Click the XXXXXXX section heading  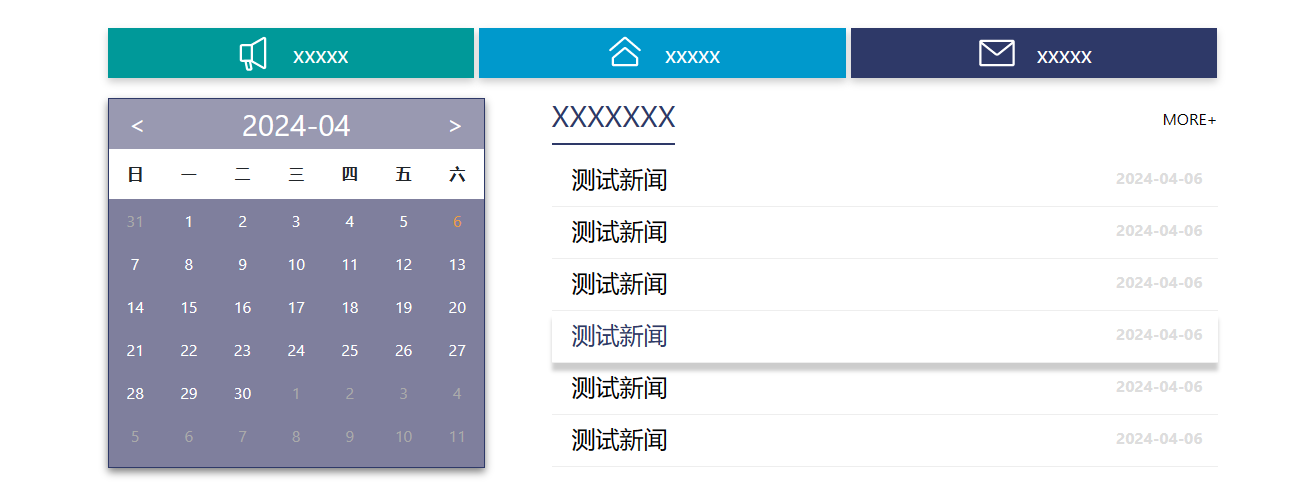pyautogui.click(x=613, y=117)
